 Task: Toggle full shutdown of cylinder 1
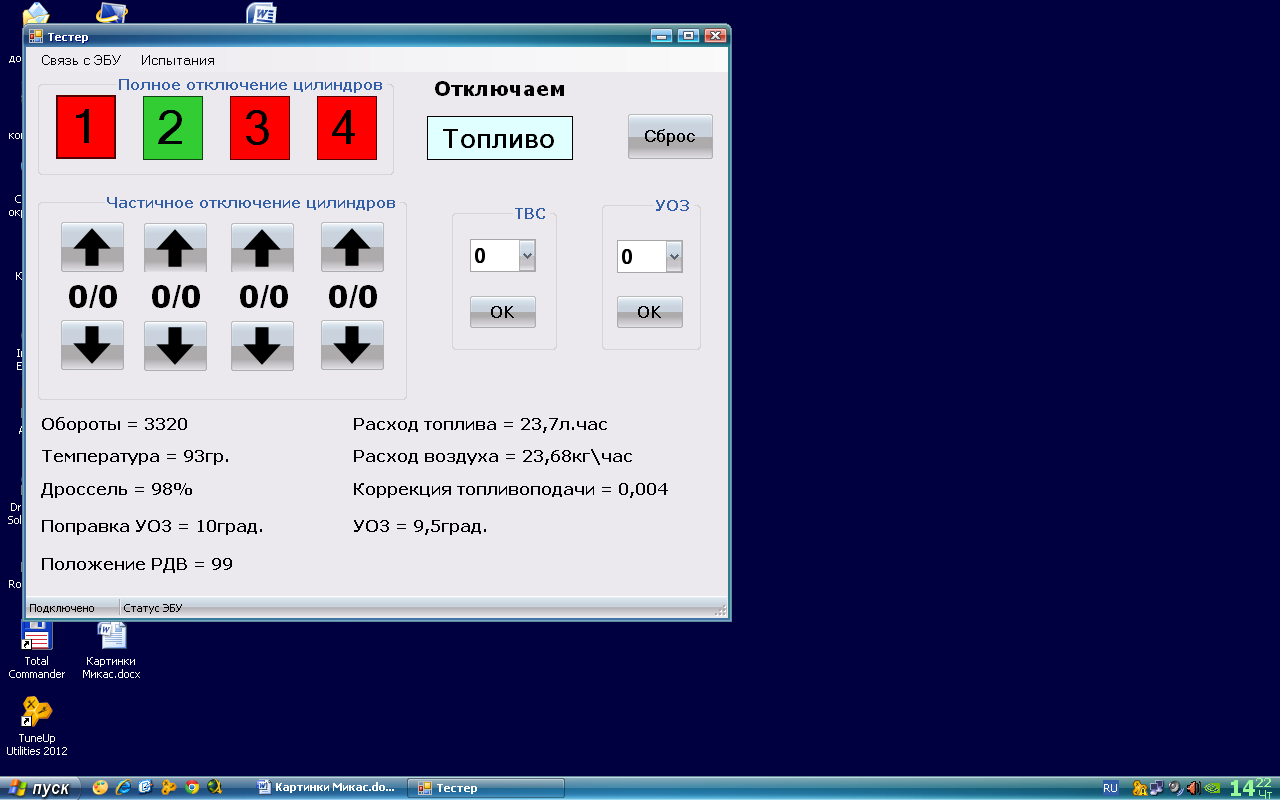(86, 127)
